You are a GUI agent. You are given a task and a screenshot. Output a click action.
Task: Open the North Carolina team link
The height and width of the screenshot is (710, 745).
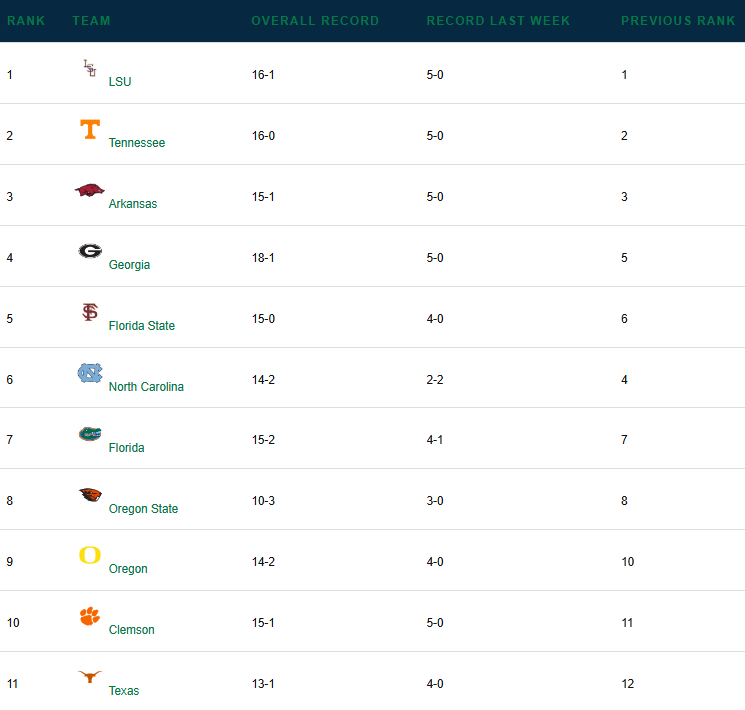point(146,386)
